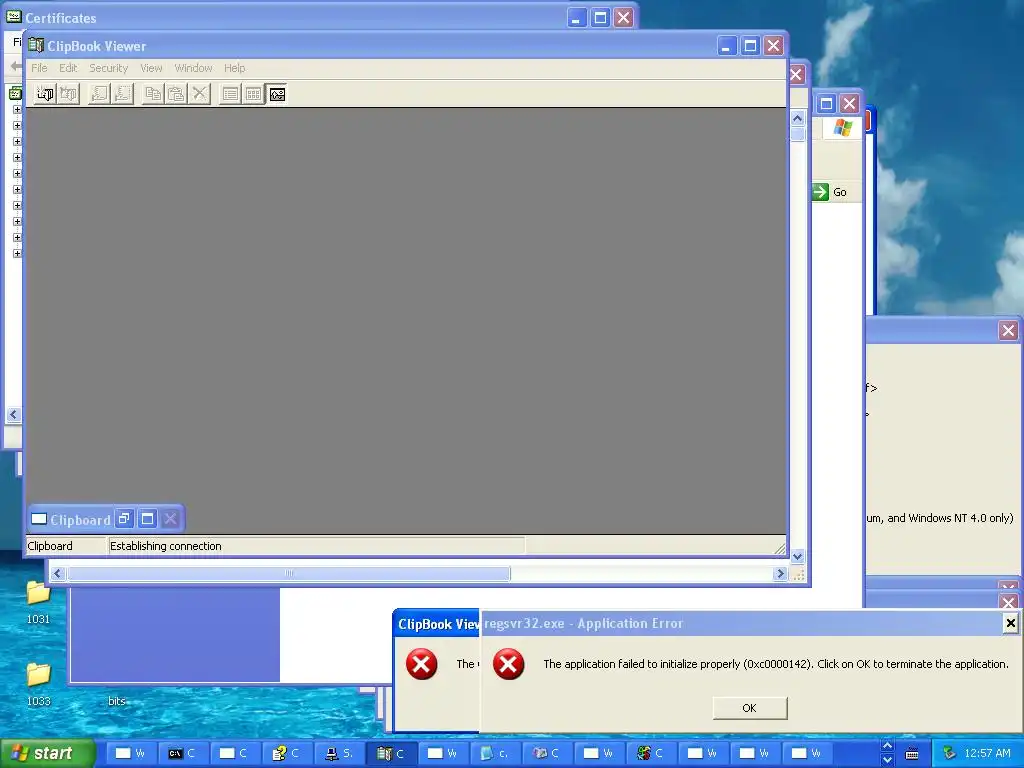The width and height of the screenshot is (1024, 768).
Task: Switch to the blue document taskbar button
Action: click(x=494, y=753)
